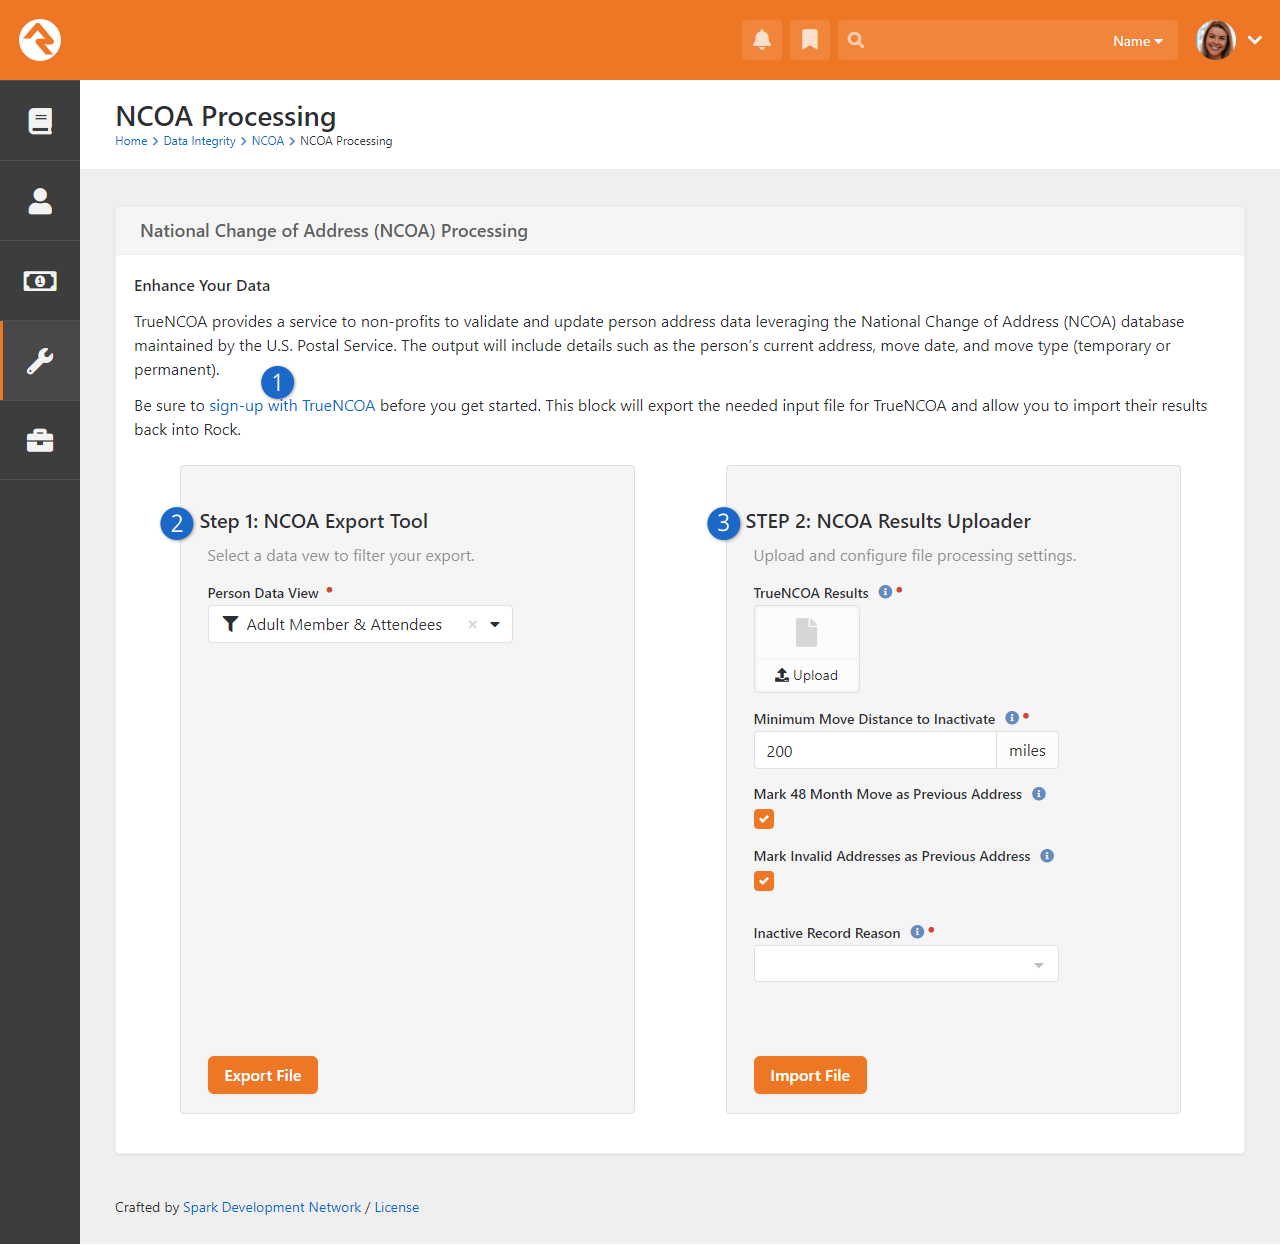Image resolution: width=1280 pixels, height=1245 pixels.
Task: Click the Rock RMS logo icon
Action: click(40, 40)
